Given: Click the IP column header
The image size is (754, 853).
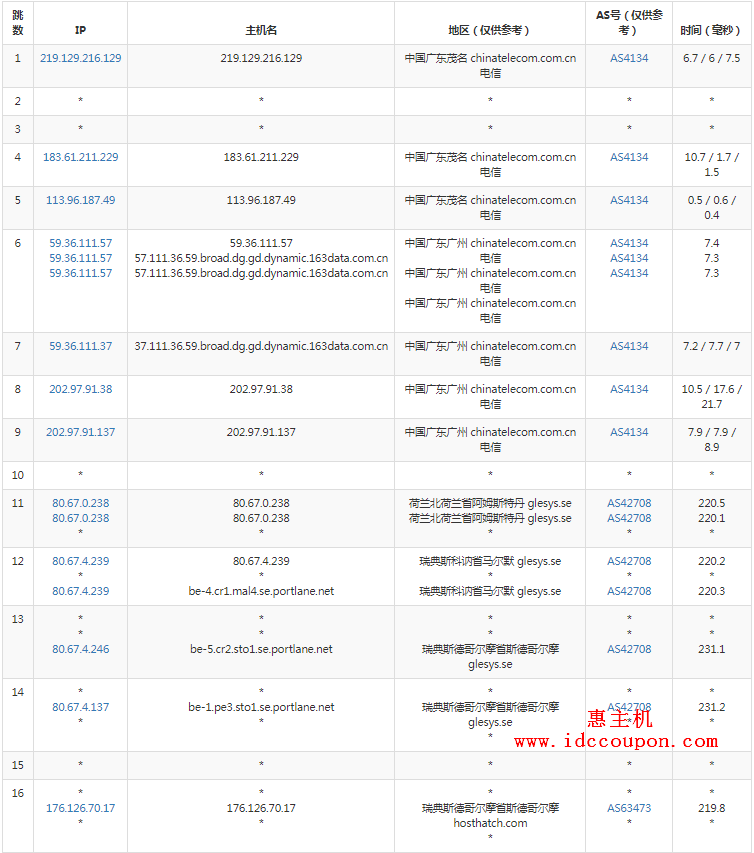Looking at the screenshot, I should 80,30.
